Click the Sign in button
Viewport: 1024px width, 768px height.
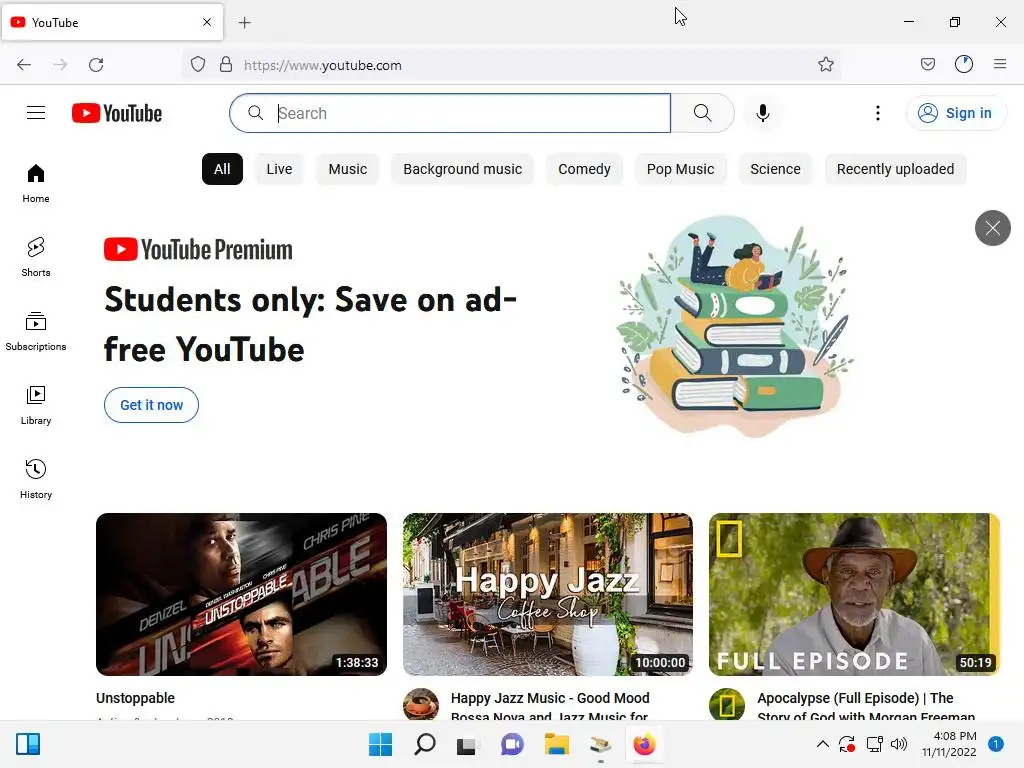click(x=955, y=113)
